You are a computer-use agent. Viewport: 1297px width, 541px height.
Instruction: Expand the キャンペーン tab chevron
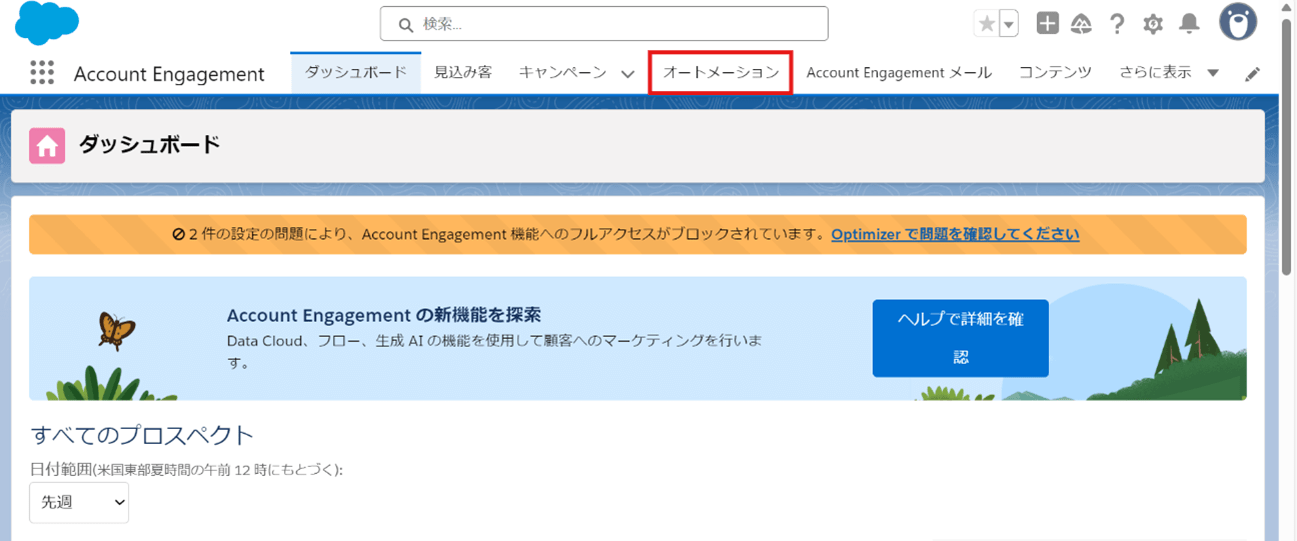click(628, 74)
